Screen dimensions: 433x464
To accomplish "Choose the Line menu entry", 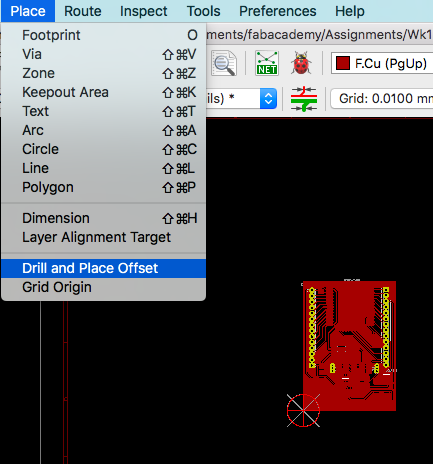I will click(x=104, y=168).
